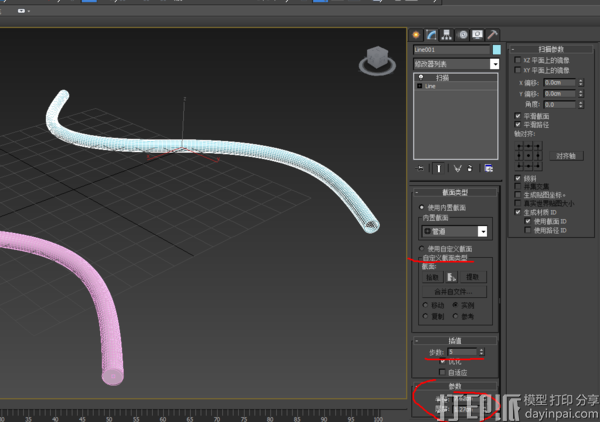Open the 管道 built-in section dropdown
The width and height of the screenshot is (600, 422).
pyautogui.click(x=483, y=231)
